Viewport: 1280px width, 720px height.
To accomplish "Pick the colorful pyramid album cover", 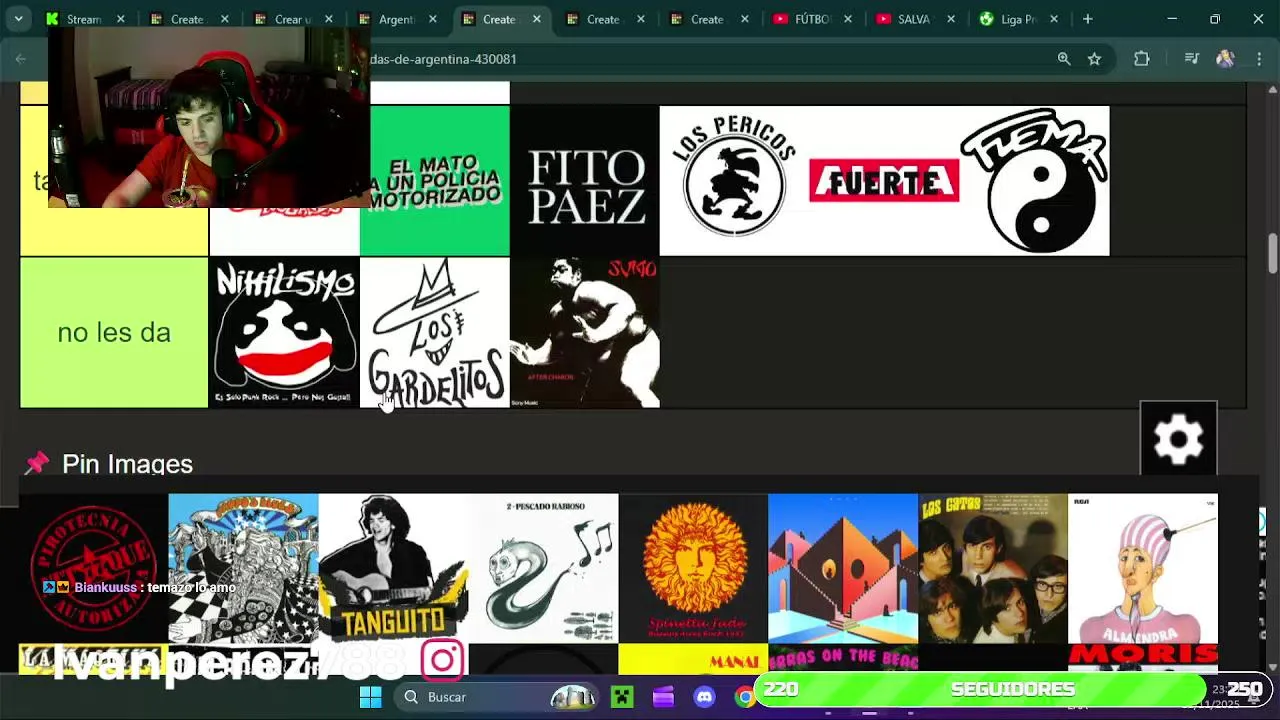I will coord(843,568).
